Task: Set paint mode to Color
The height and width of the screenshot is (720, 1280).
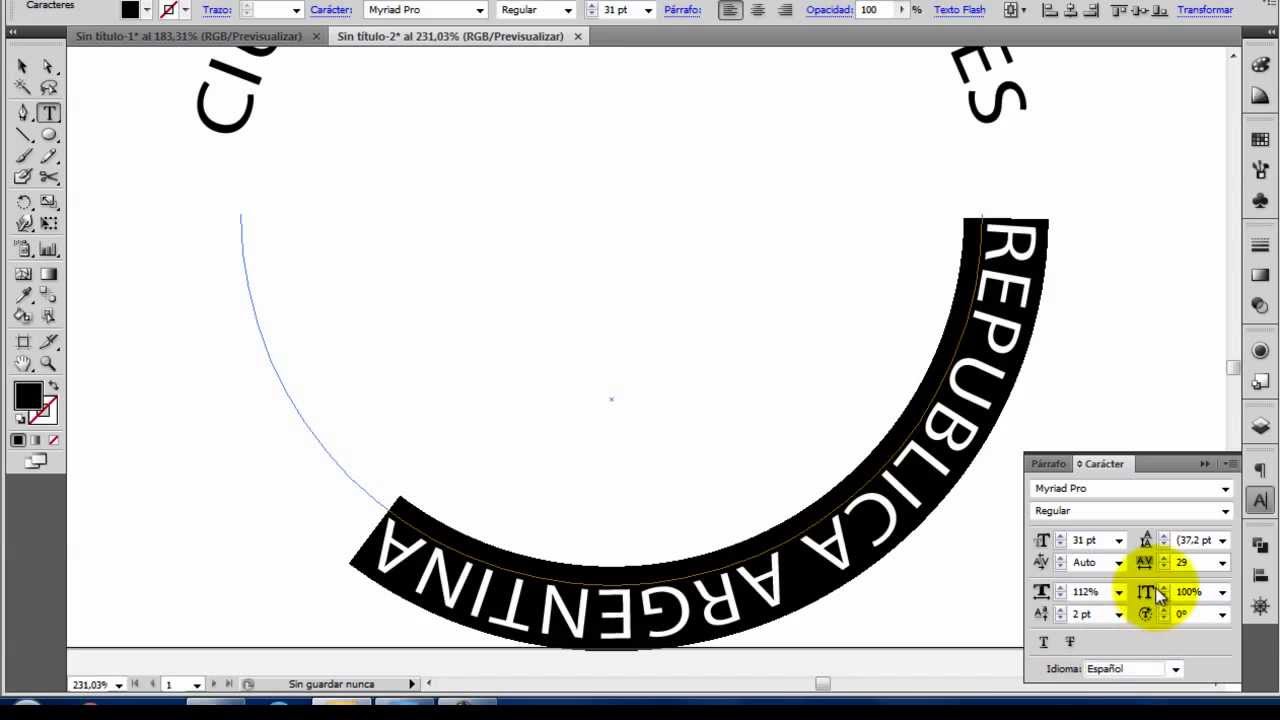Action: (x=18, y=440)
